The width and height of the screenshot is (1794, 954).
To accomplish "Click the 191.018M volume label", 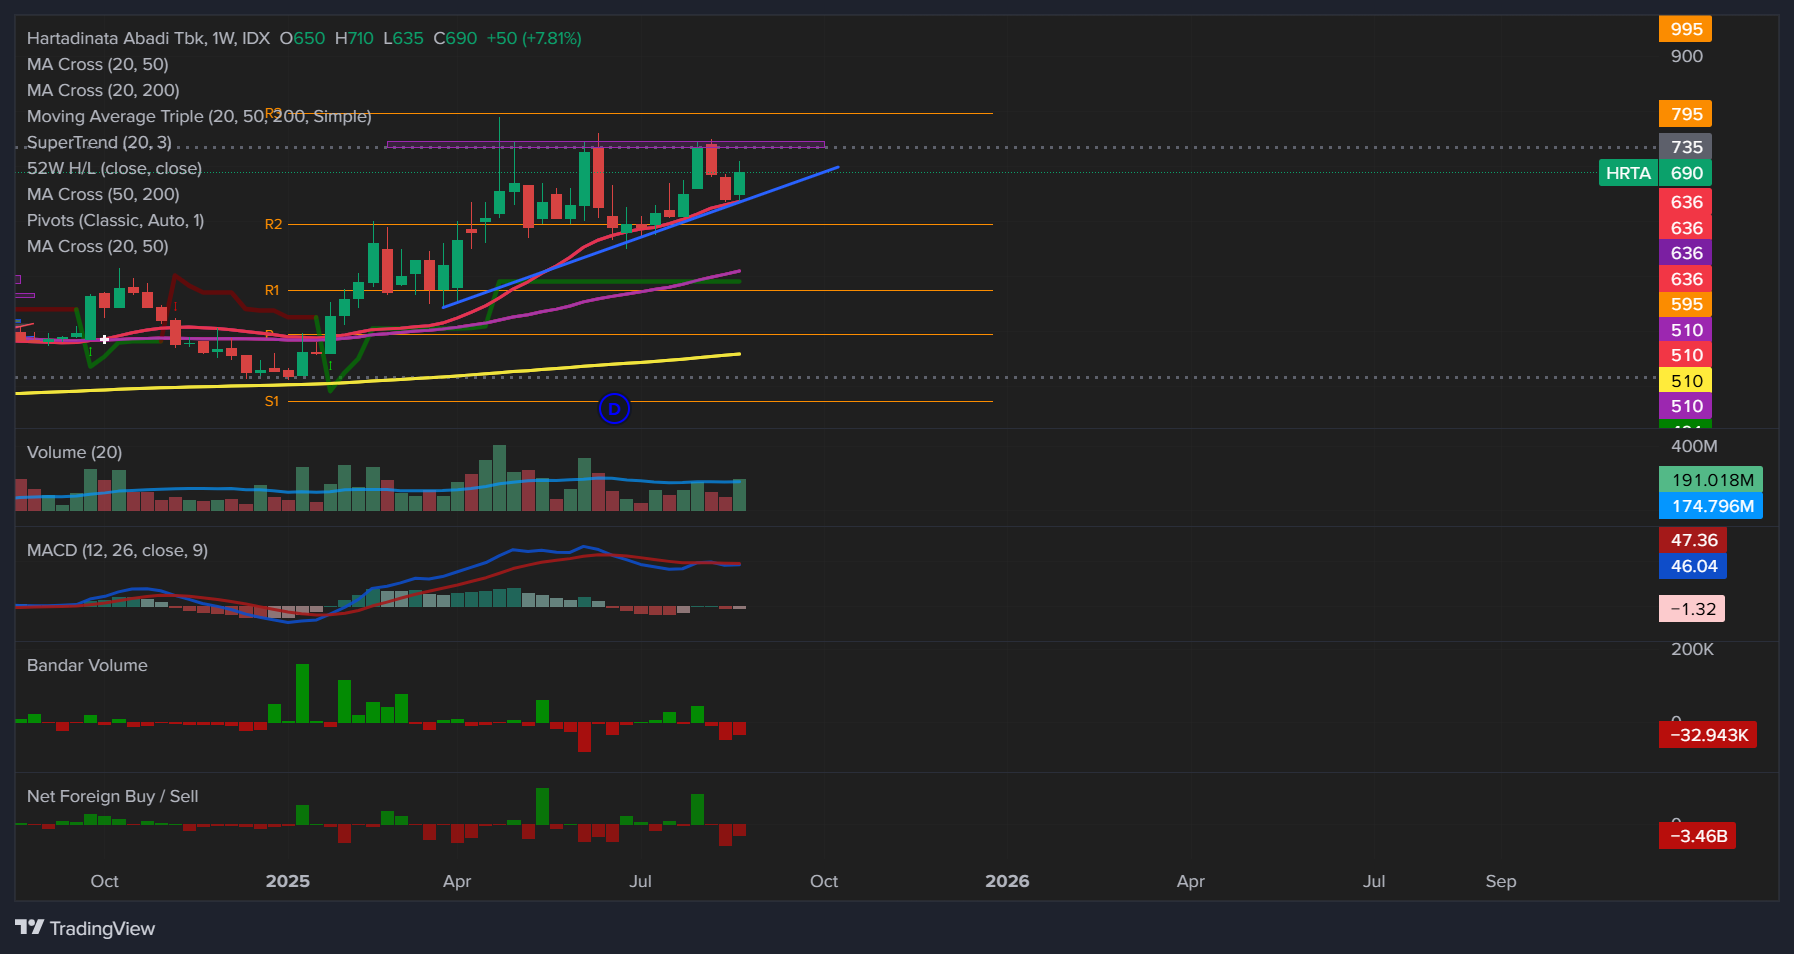I will click(1711, 480).
